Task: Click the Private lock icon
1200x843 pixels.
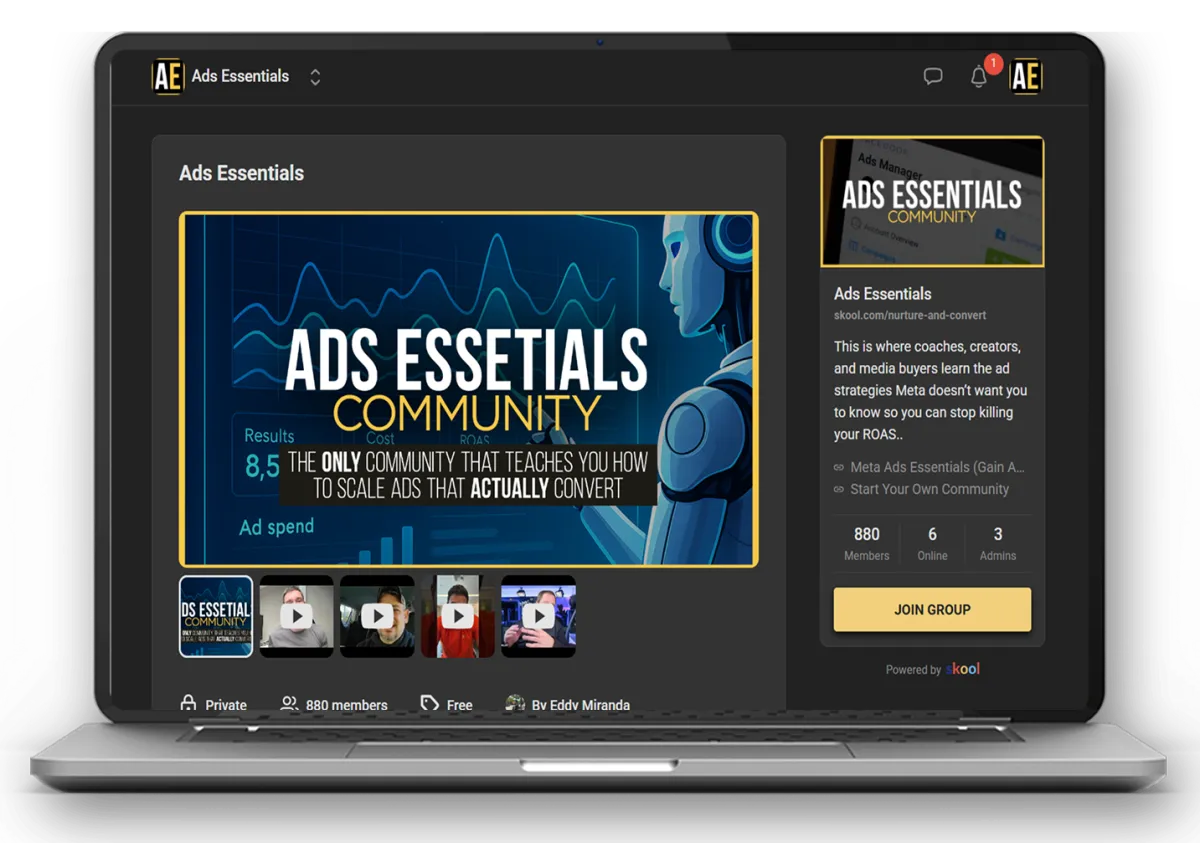Action: 188,704
